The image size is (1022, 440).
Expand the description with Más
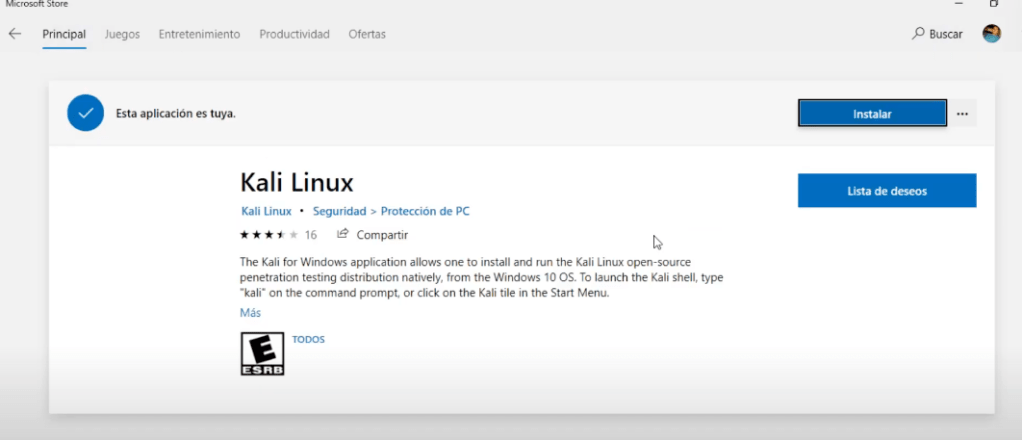pos(250,313)
